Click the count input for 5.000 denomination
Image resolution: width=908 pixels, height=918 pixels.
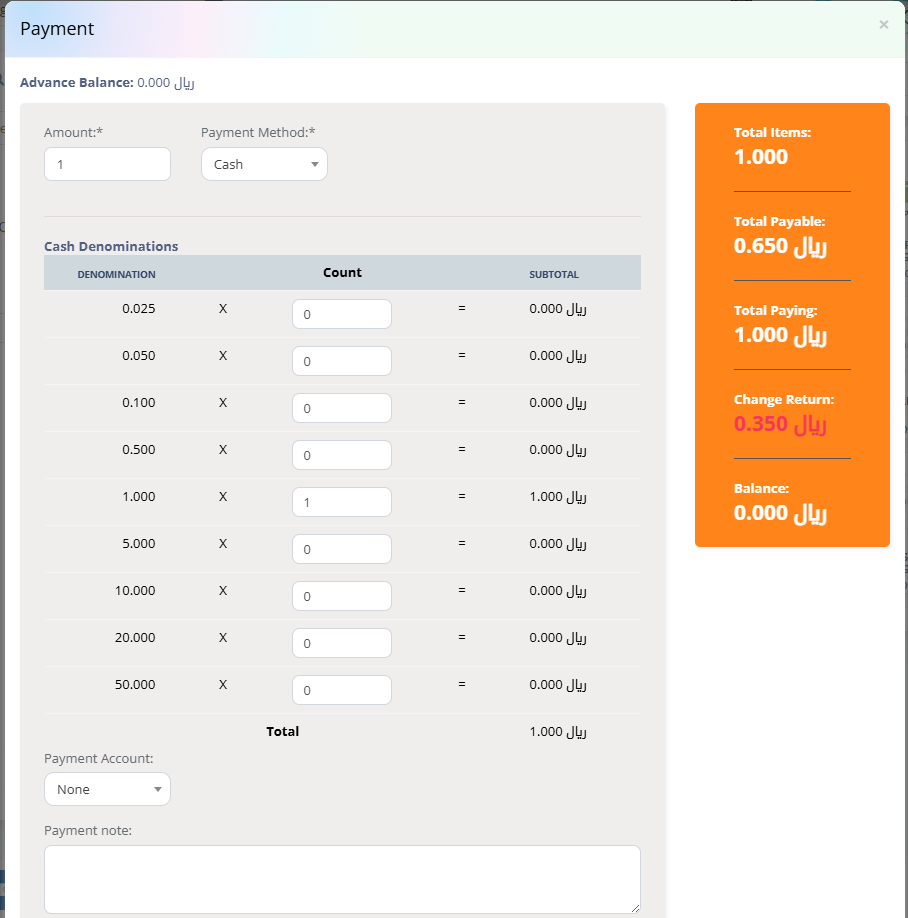[x=341, y=548]
